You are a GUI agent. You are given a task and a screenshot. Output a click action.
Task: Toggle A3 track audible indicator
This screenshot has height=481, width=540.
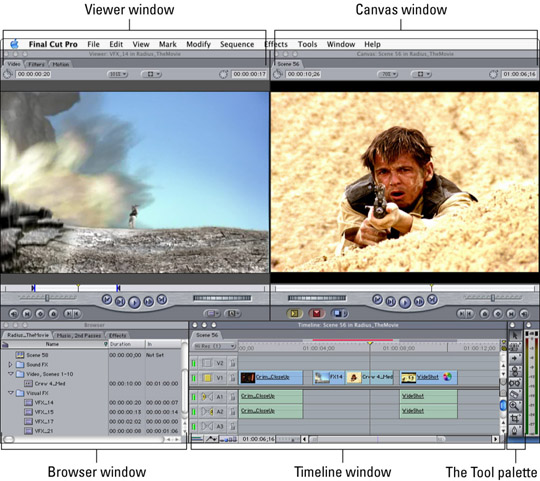pos(194,426)
